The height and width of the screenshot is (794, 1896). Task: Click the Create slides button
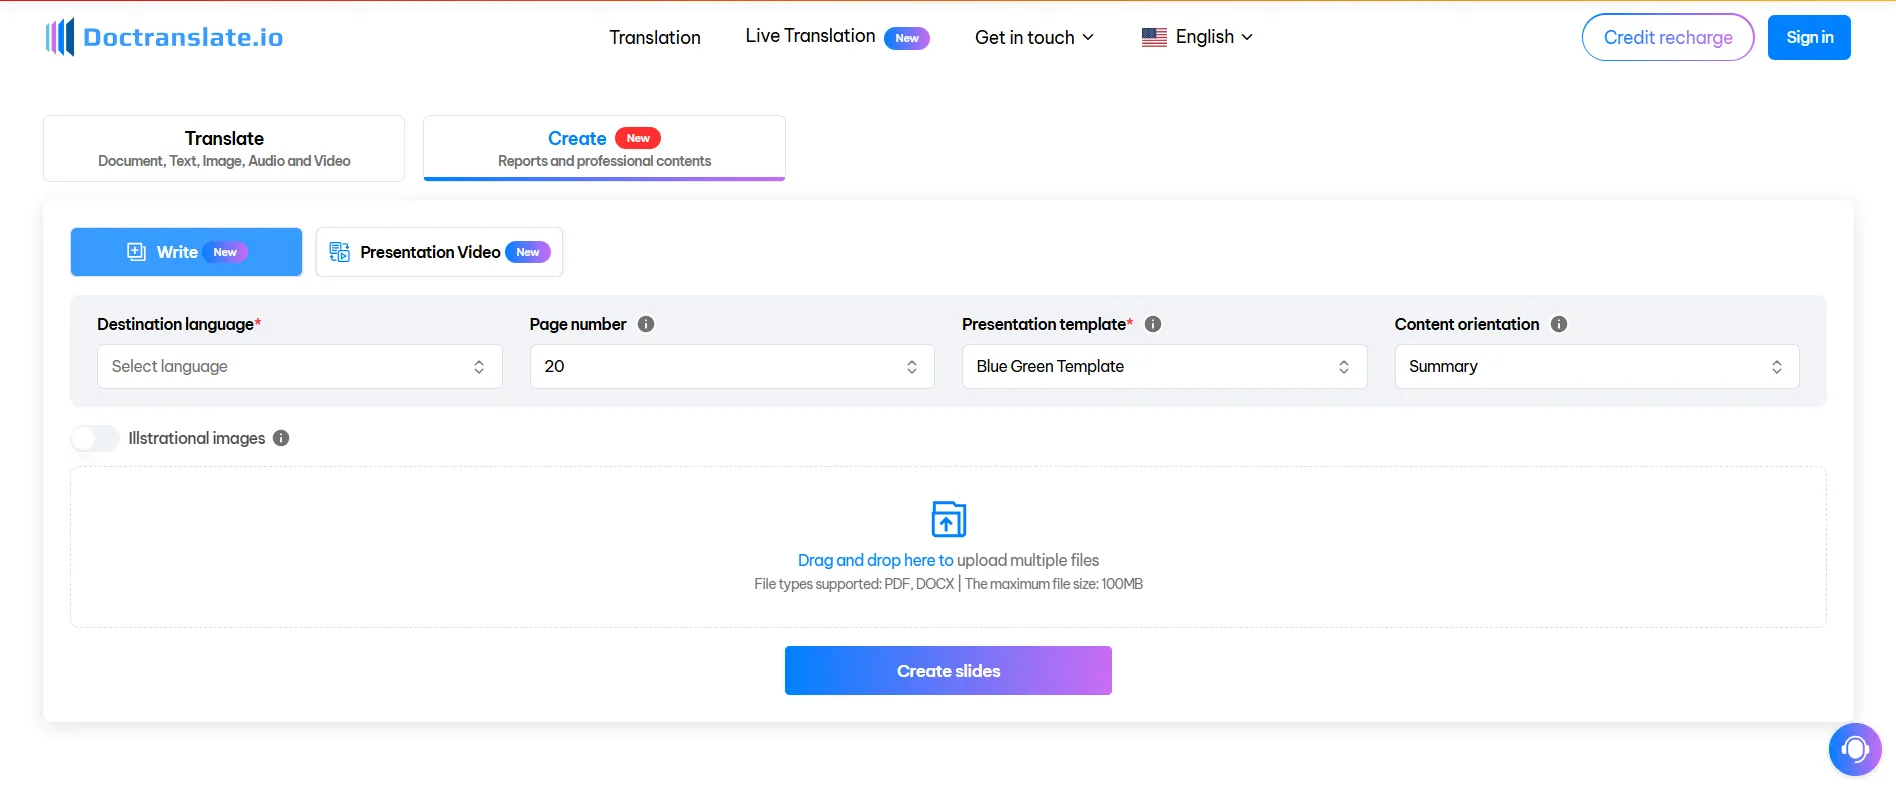[x=948, y=671]
